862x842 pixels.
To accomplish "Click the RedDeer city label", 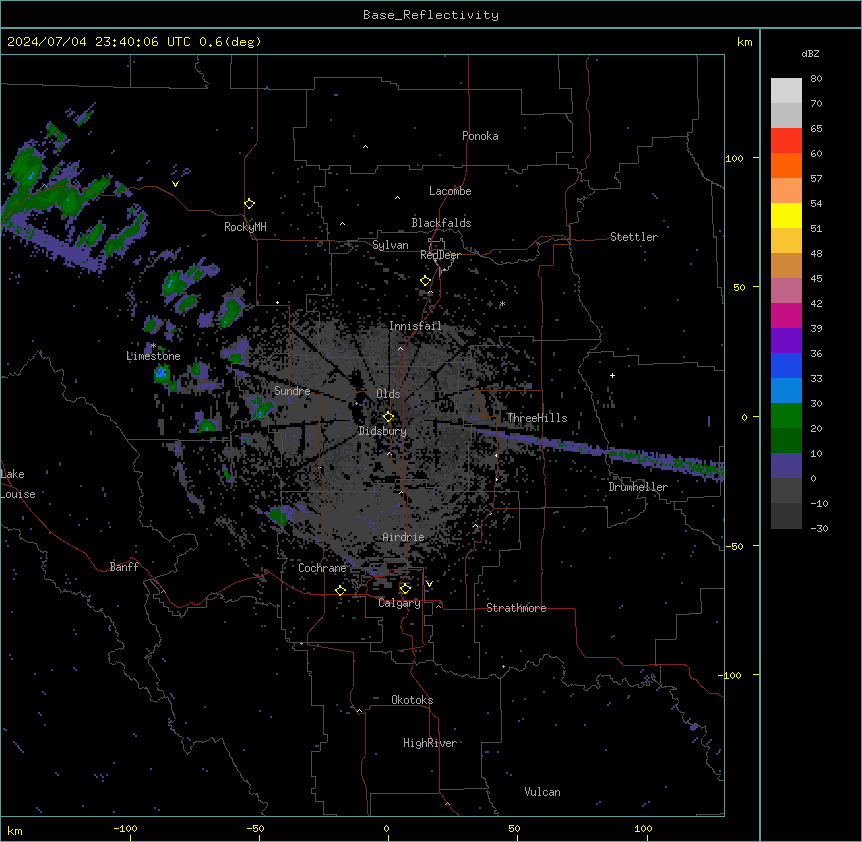I will [440, 255].
